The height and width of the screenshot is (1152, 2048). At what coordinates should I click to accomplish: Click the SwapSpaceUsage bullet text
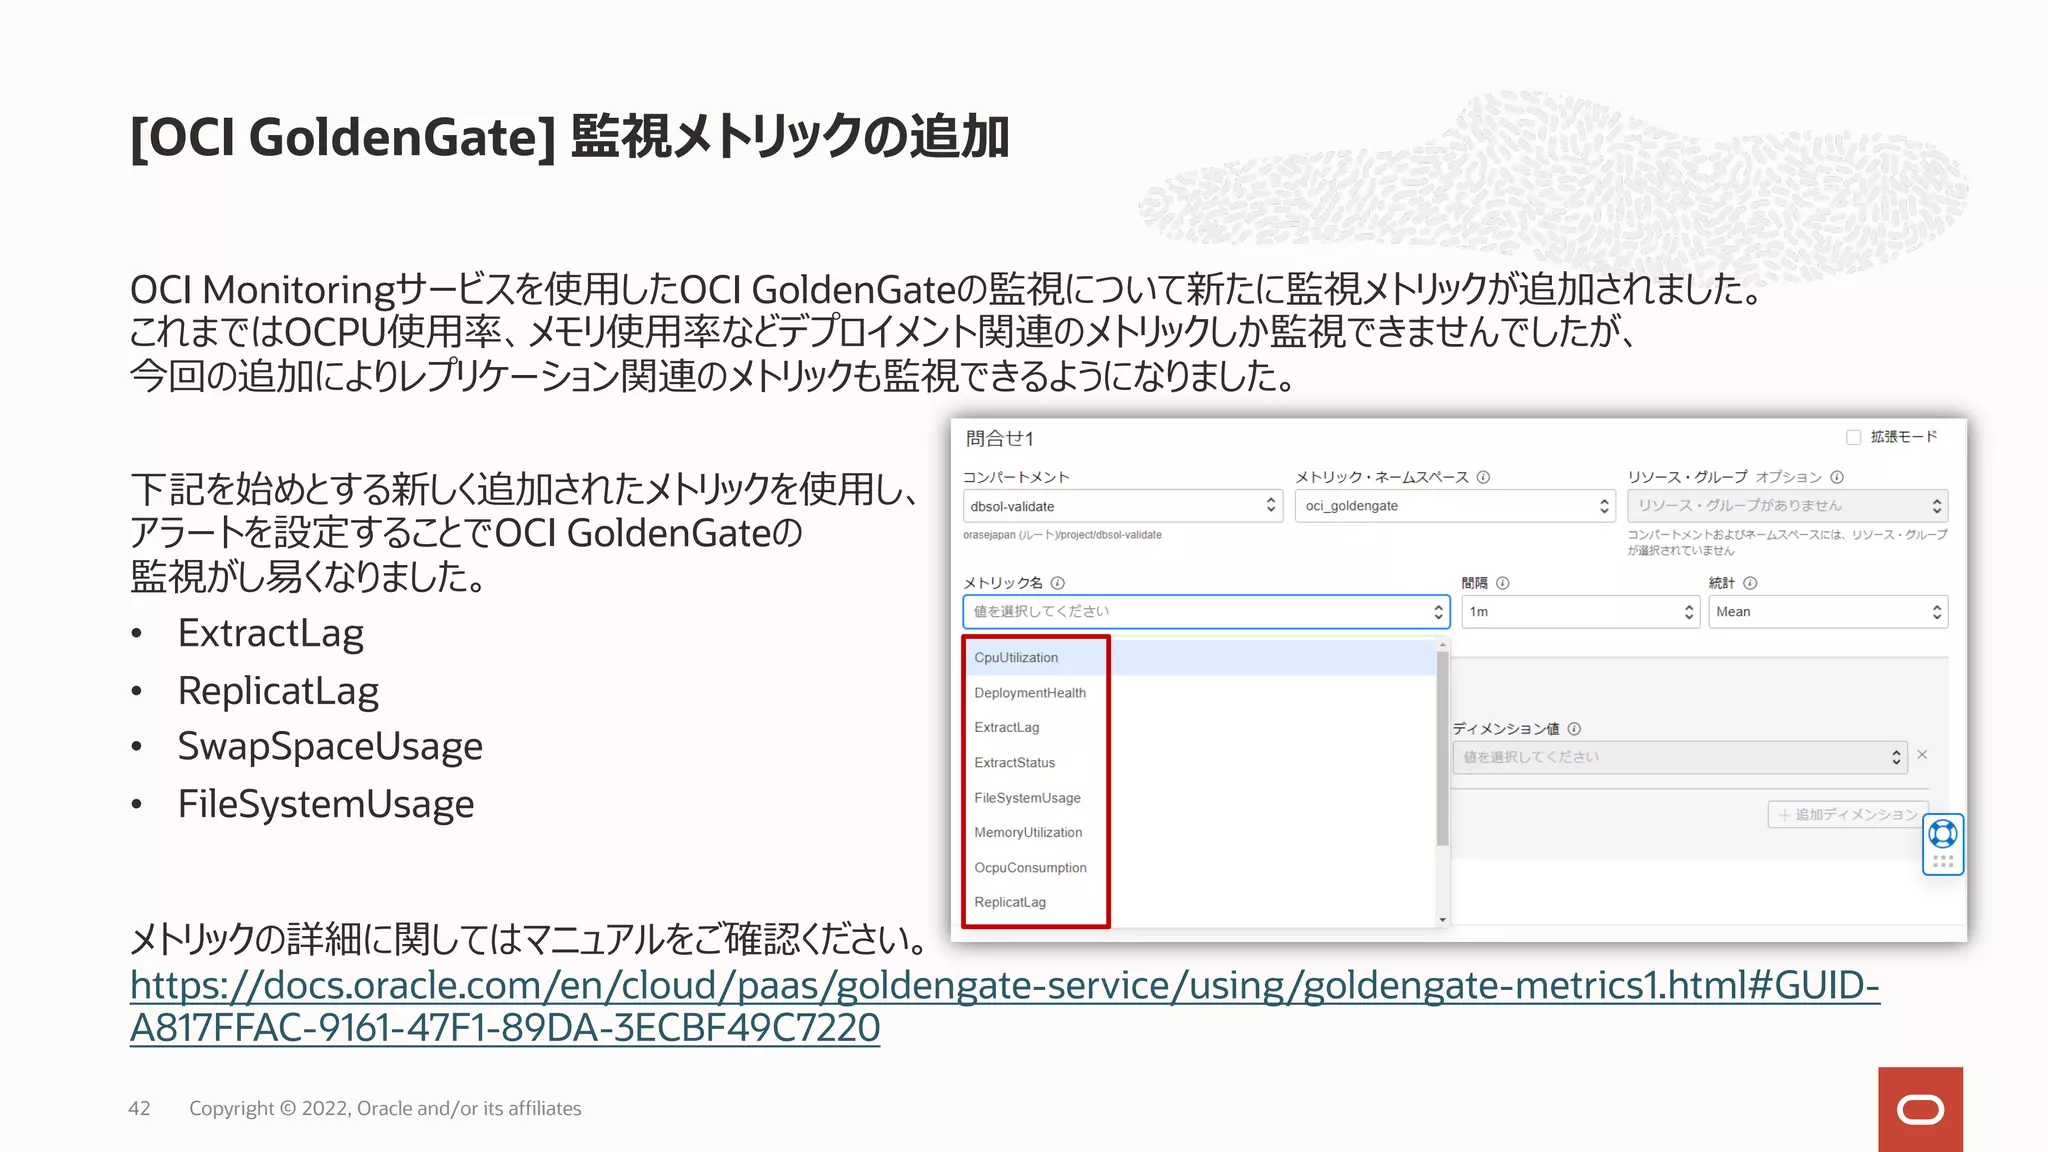tap(330, 747)
